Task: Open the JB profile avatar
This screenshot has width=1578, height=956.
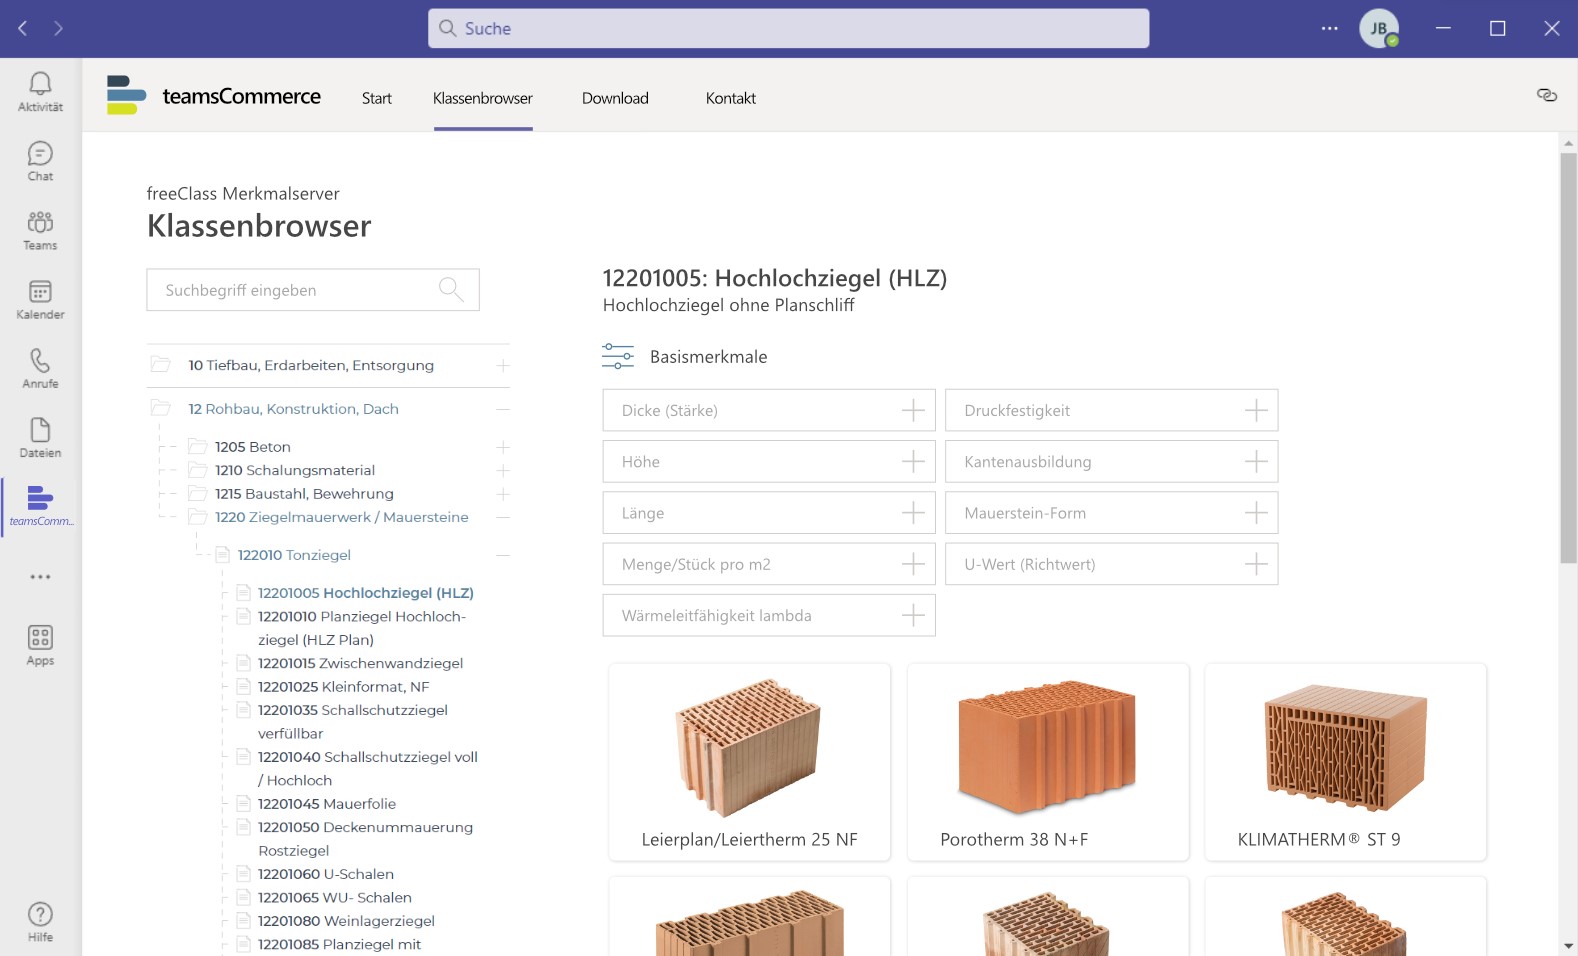Action: (x=1379, y=28)
